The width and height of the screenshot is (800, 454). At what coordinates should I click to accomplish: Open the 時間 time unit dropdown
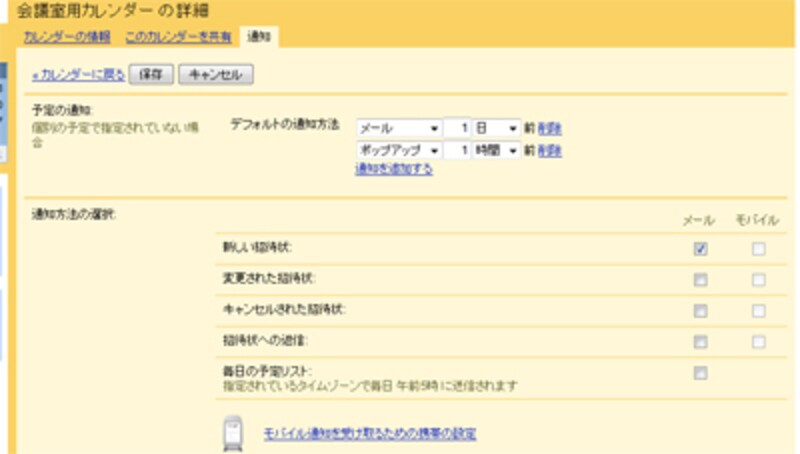[496, 150]
